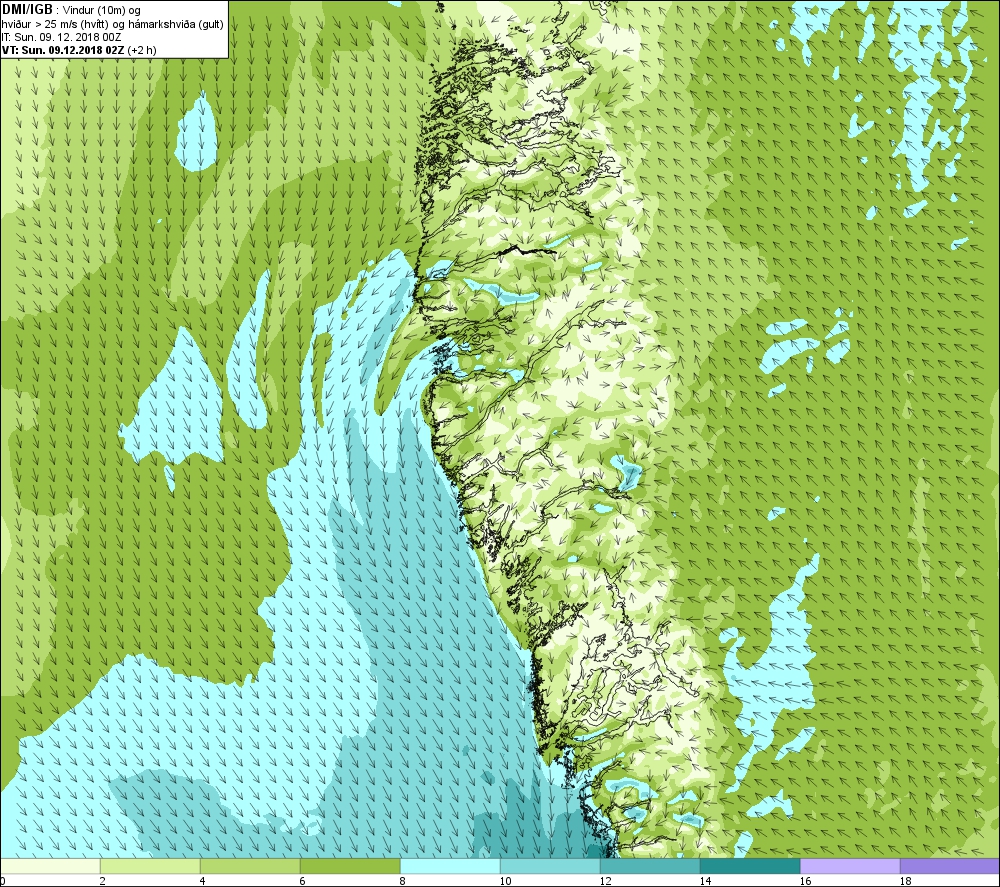Click the 'Vindur (10m) og' label

[102, 11]
